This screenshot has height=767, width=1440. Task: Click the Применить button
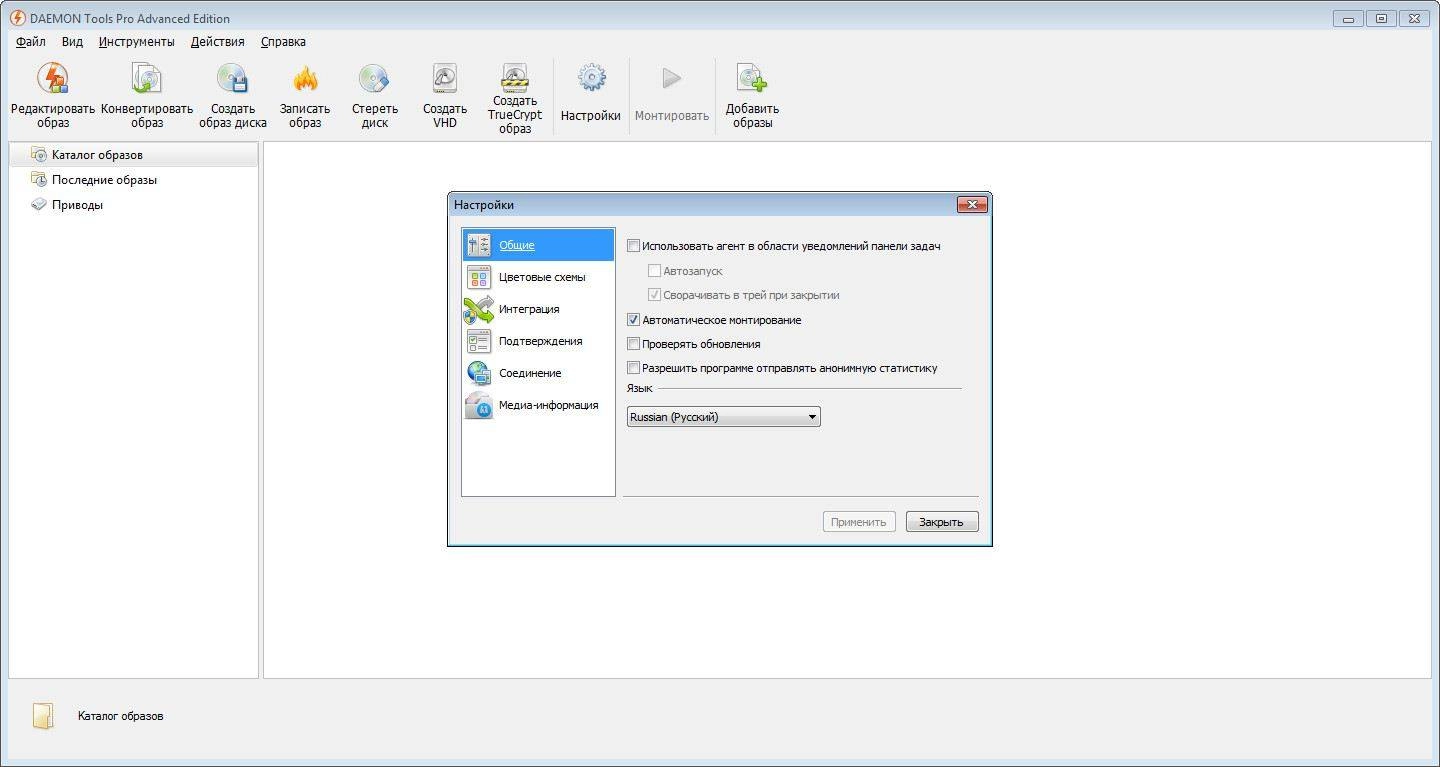coord(859,522)
